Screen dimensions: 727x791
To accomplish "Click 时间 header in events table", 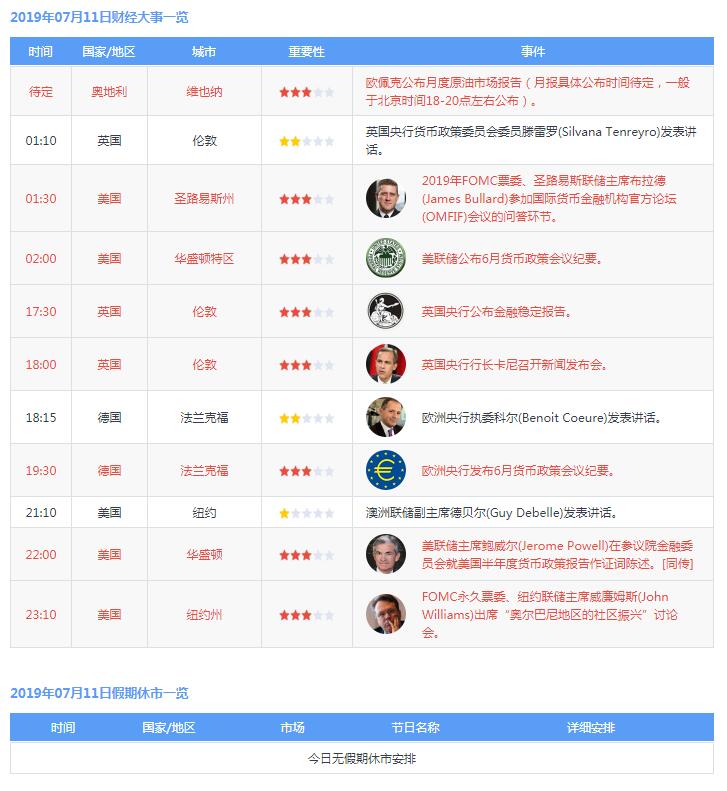I will click(x=41, y=51).
